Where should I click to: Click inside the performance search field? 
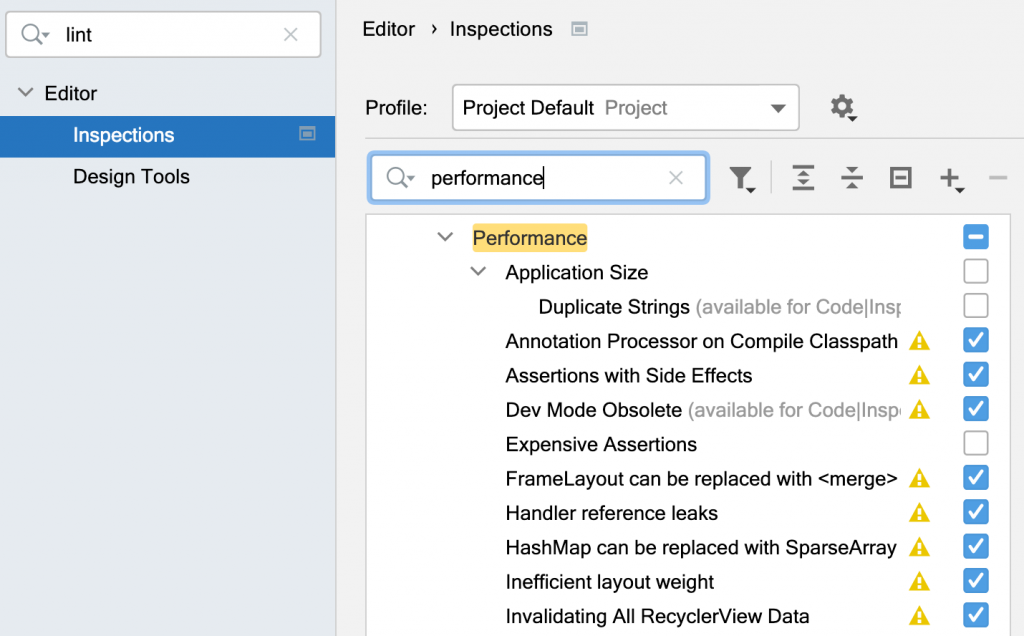[x=540, y=178]
